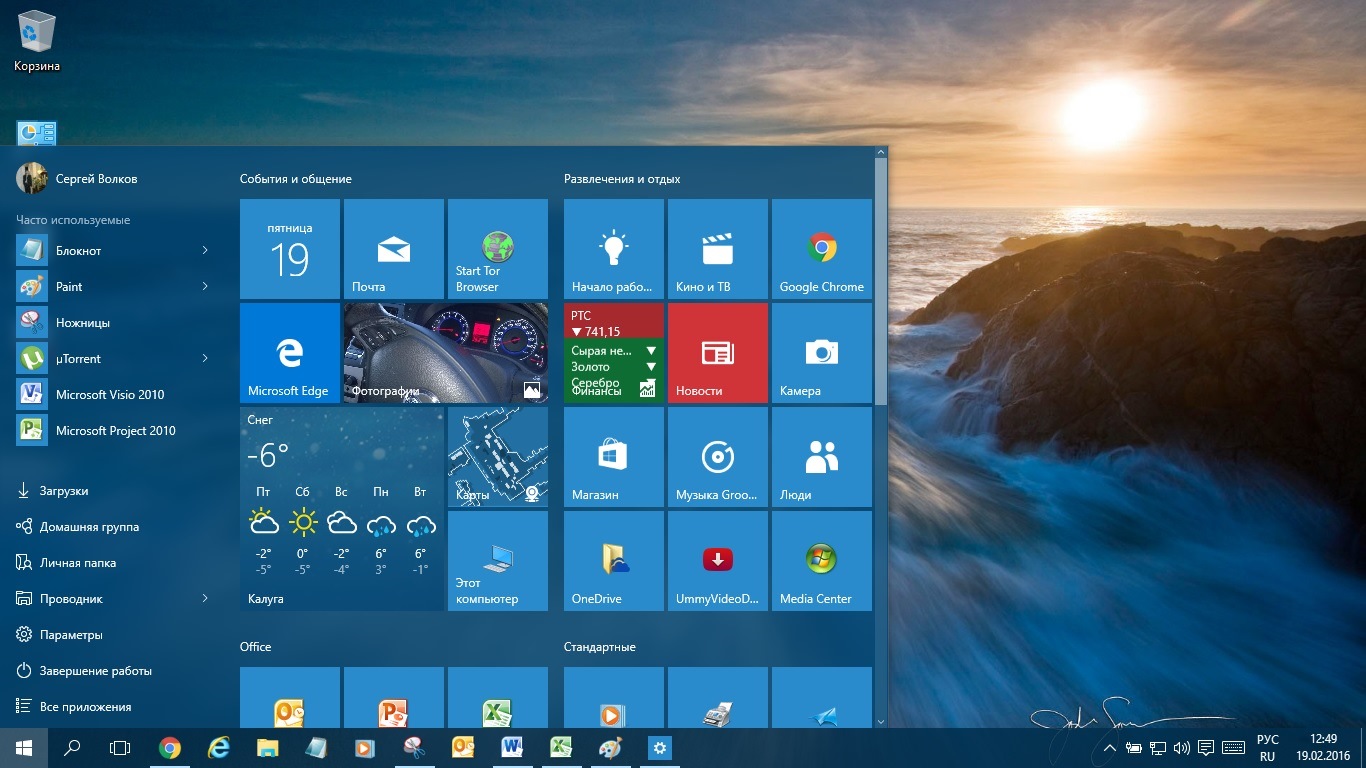Show hidden system tray icons
1366x768 pixels.
click(x=1109, y=748)
